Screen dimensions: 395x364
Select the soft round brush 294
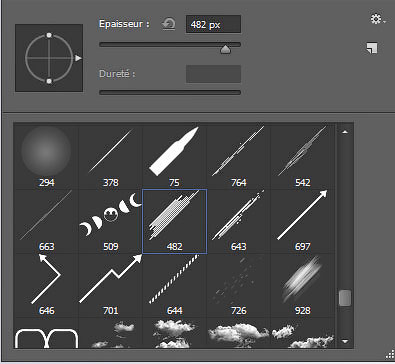coord(46,157)
